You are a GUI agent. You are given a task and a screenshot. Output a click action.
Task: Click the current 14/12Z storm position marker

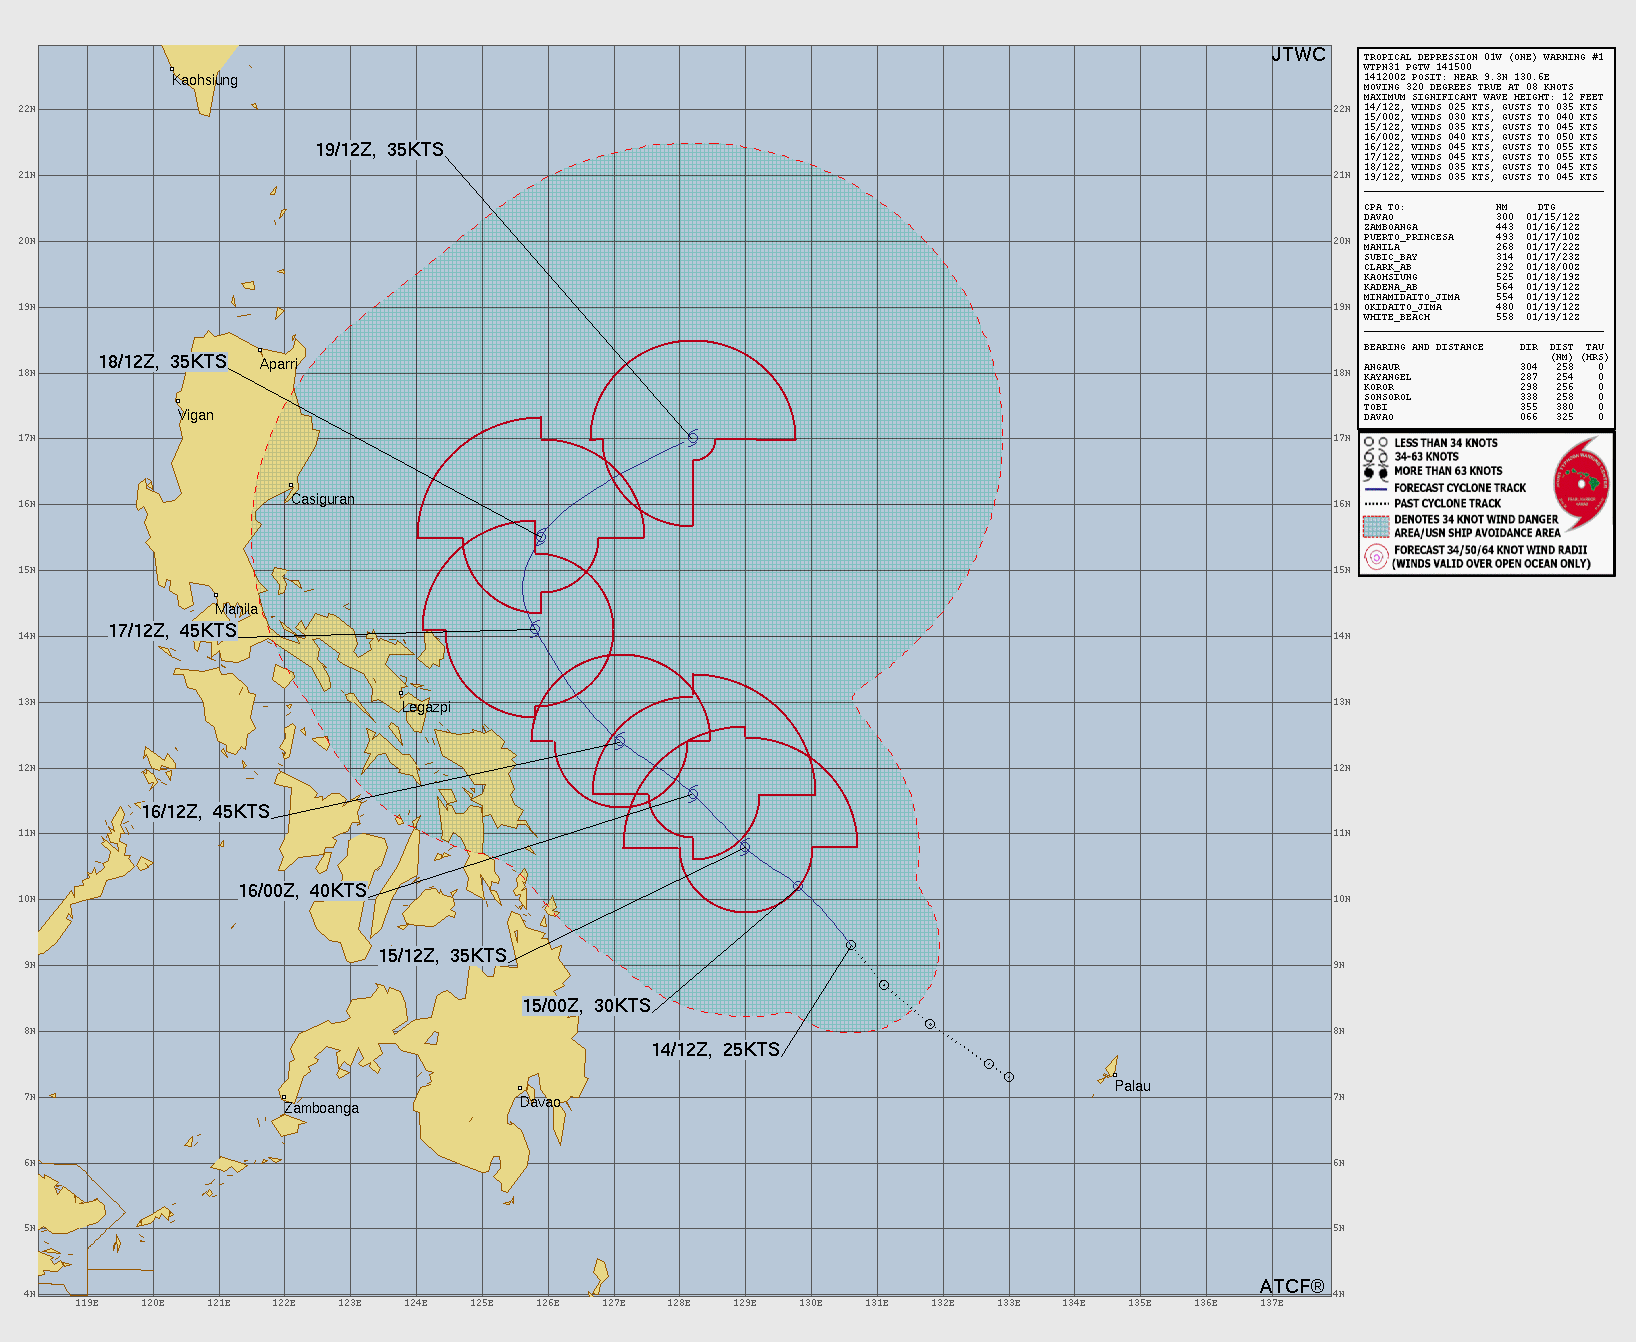851,945
